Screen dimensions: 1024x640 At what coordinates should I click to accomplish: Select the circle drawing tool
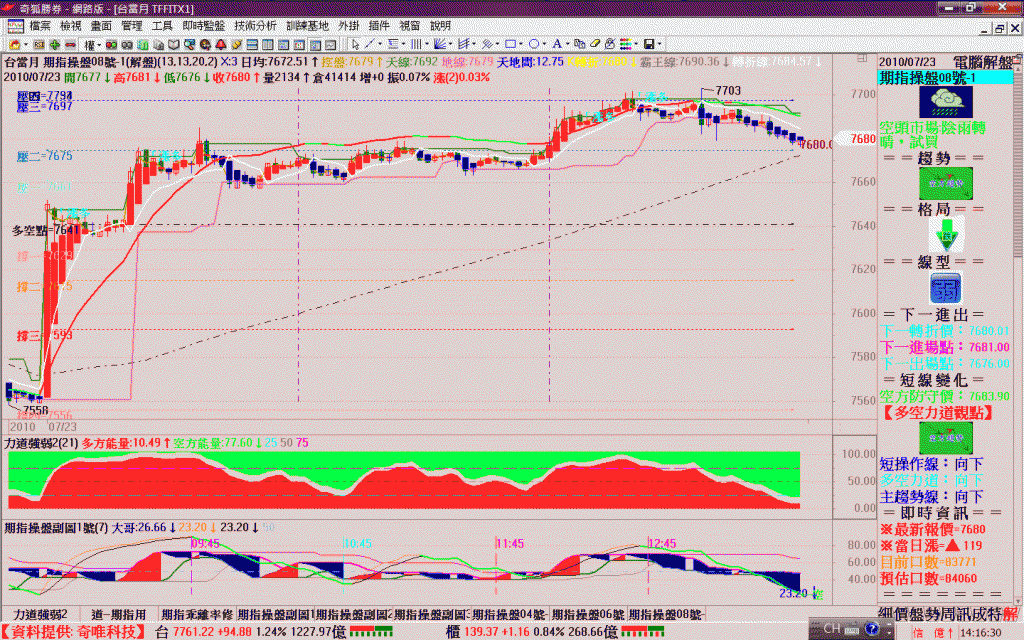(x=534, y=44)
